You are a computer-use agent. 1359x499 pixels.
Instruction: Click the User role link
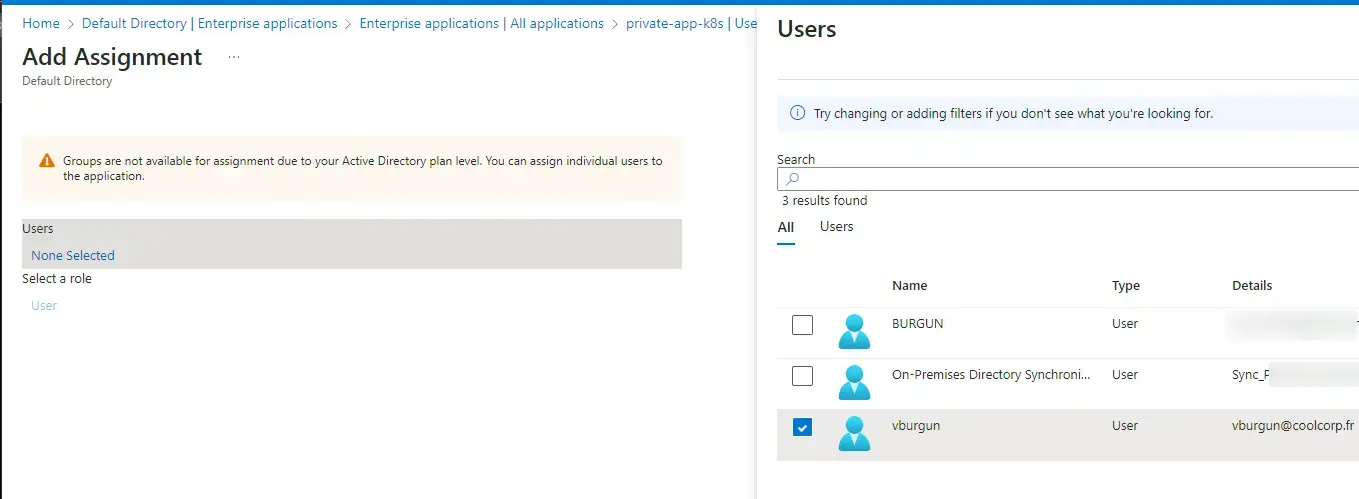44,305
